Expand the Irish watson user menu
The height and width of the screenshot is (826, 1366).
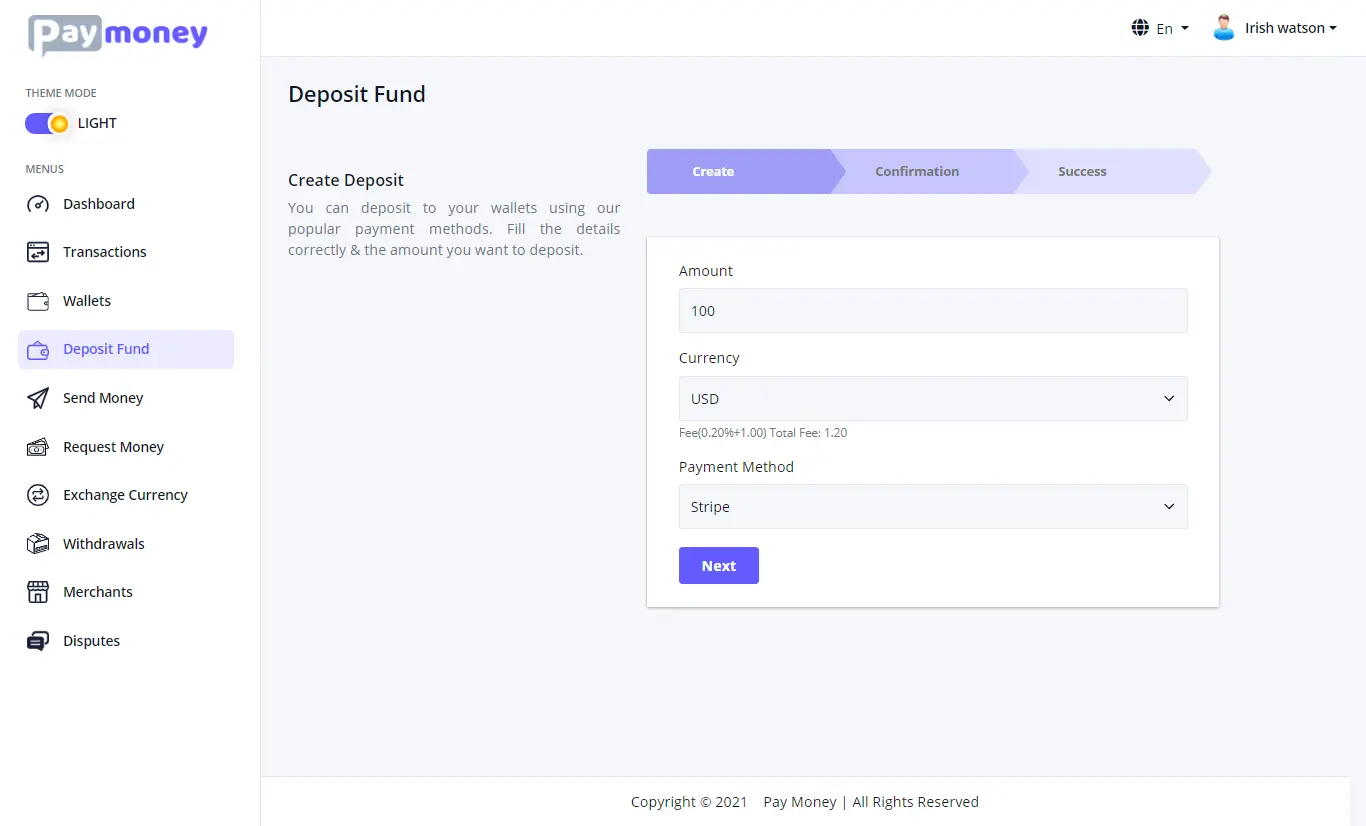[x=1275, y=28]
